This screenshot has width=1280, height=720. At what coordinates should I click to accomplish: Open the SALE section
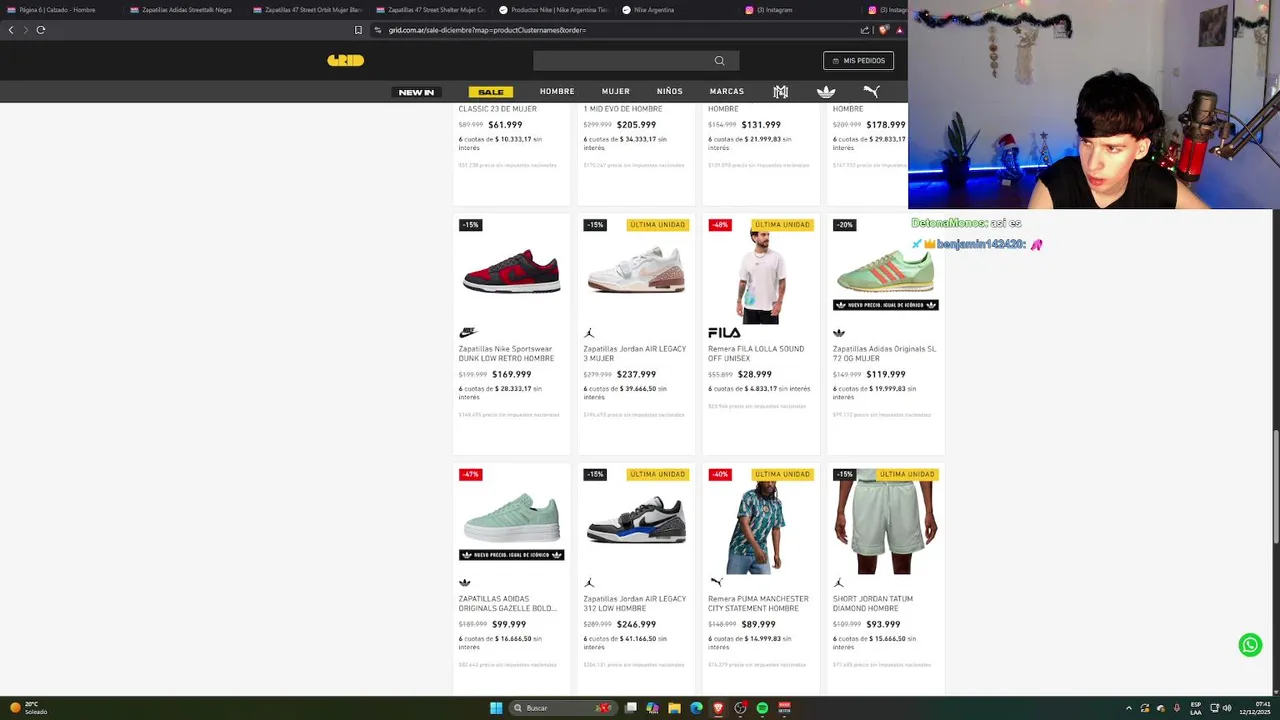pos(491,92)
